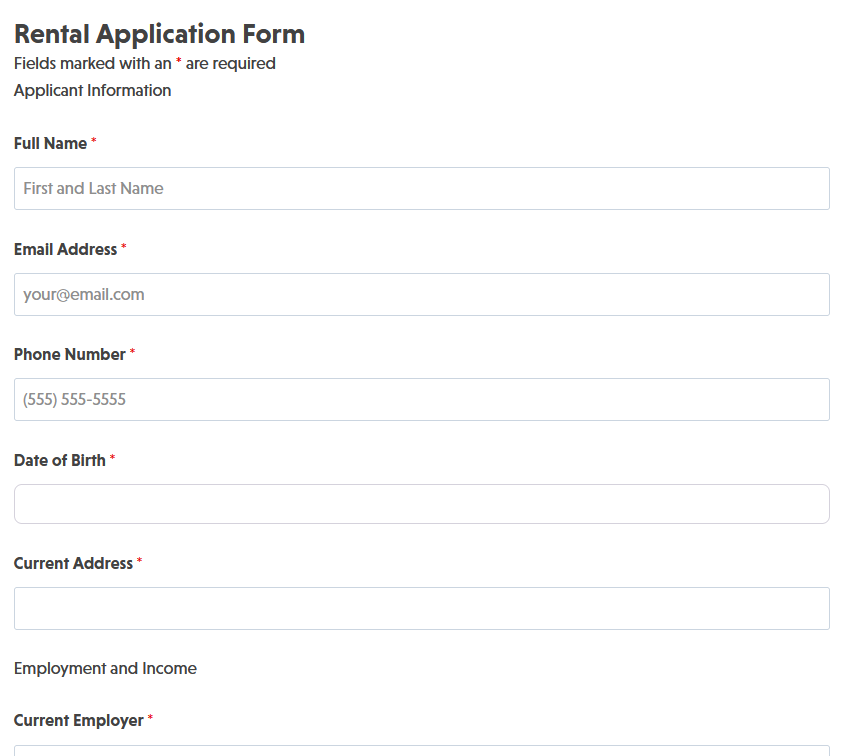Click the red asterisk after Current Employer
This screenshot has width=847, height=756.
pyautogui.click(x=151, y=720)
